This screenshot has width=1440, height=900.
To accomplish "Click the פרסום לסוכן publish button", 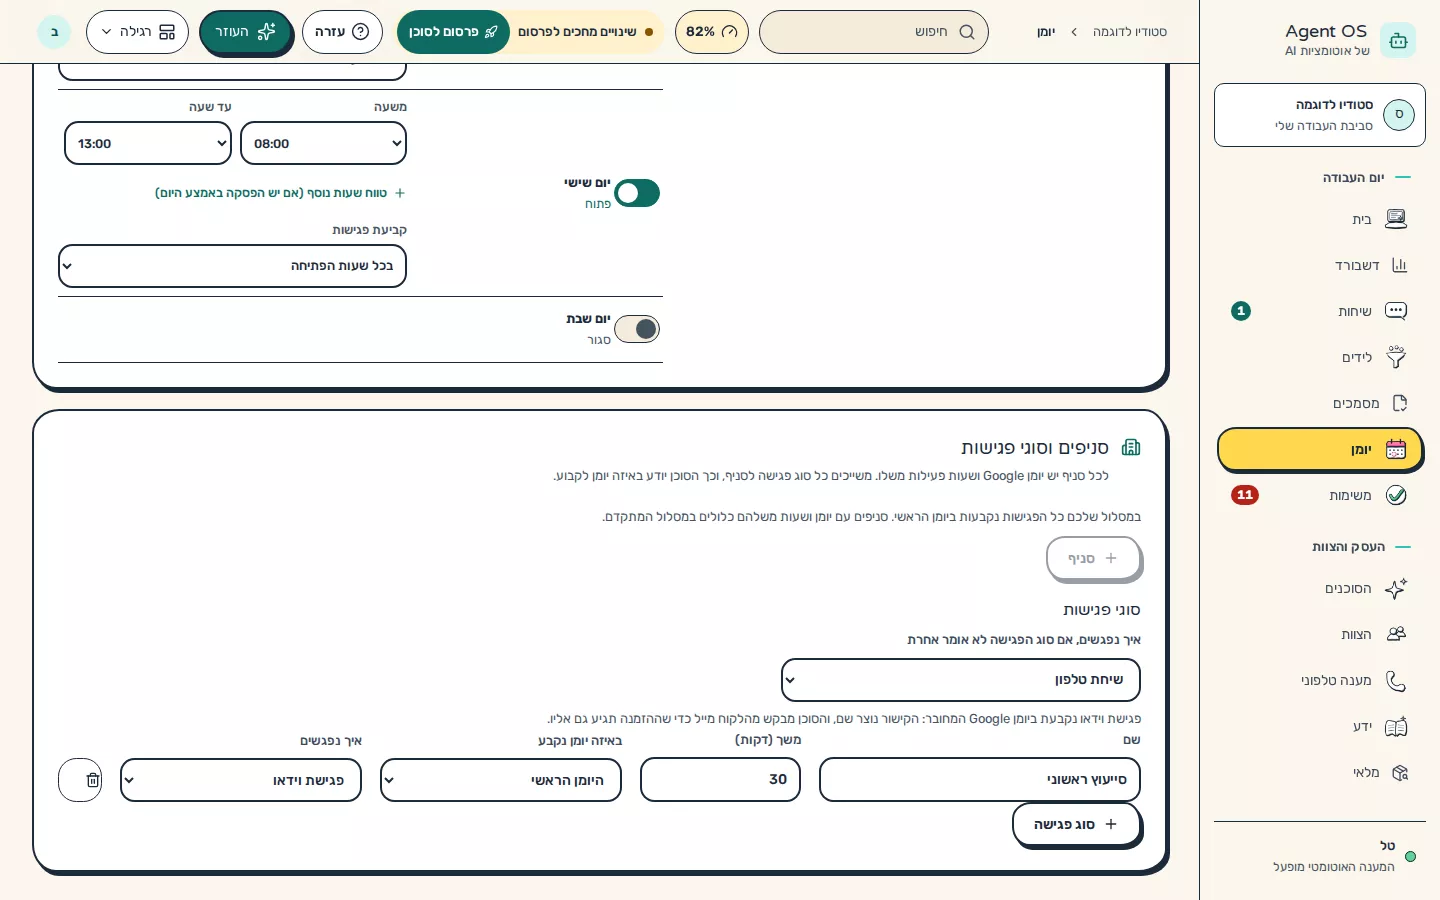I will (453, 32).
